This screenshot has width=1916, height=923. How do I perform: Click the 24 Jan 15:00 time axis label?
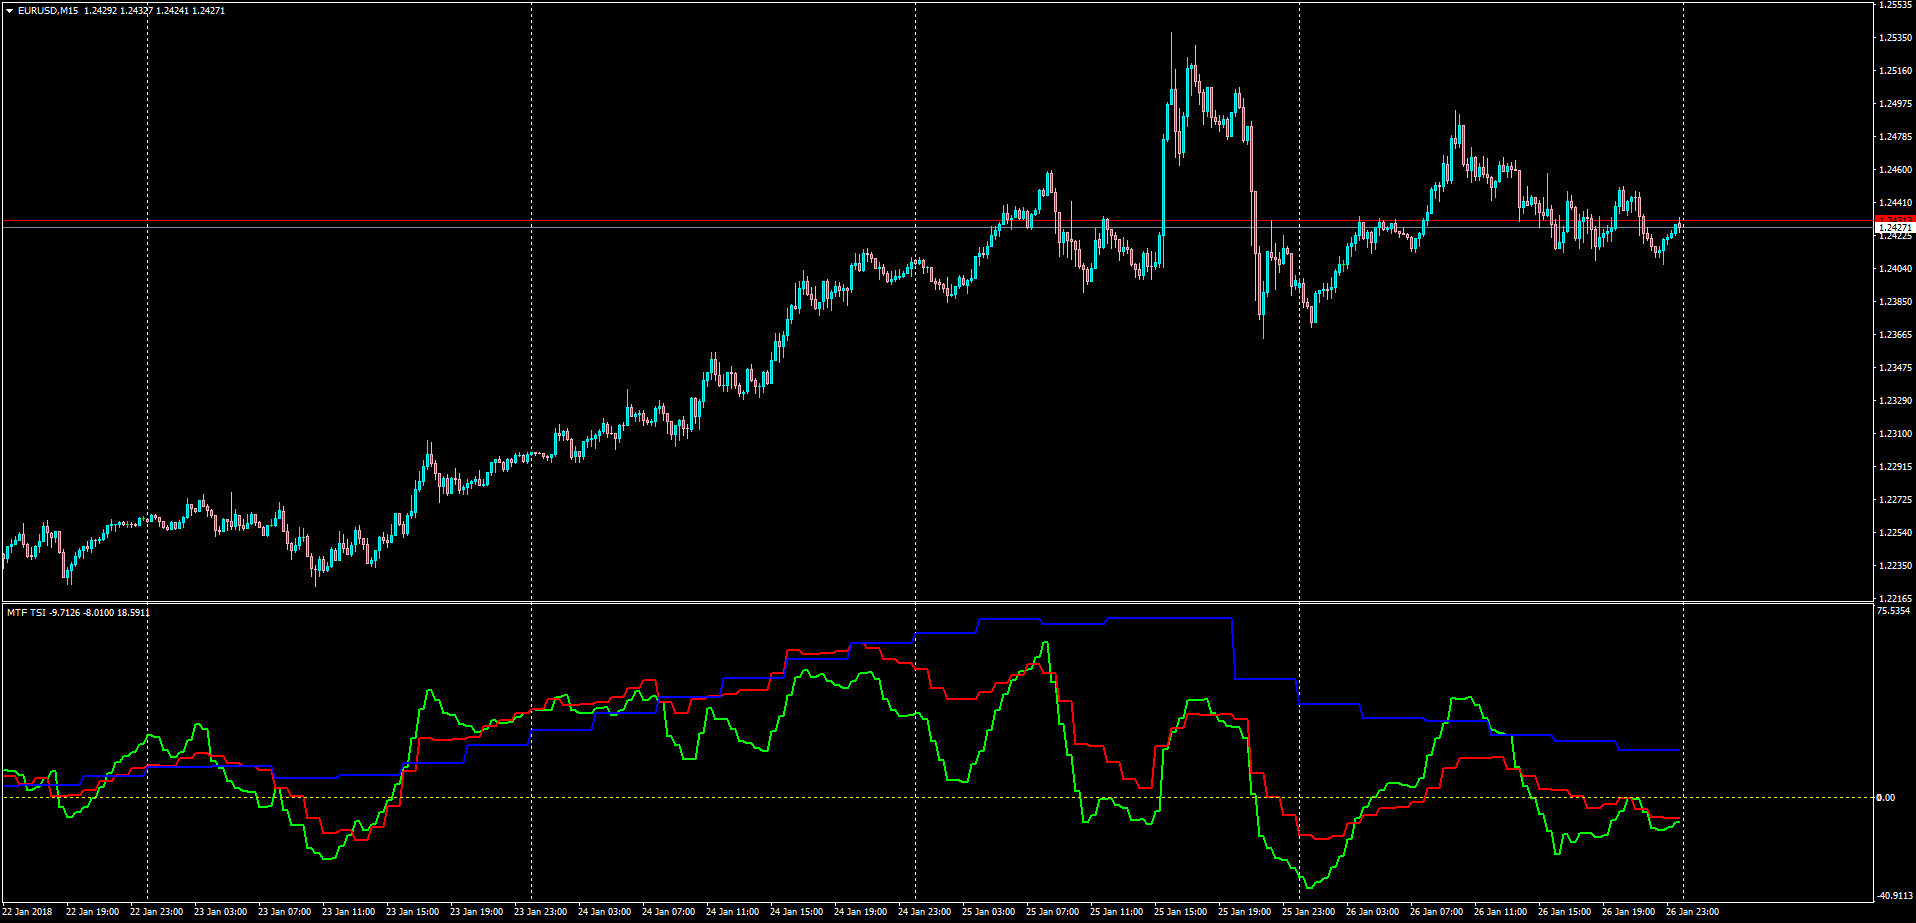tap(797, 912)
